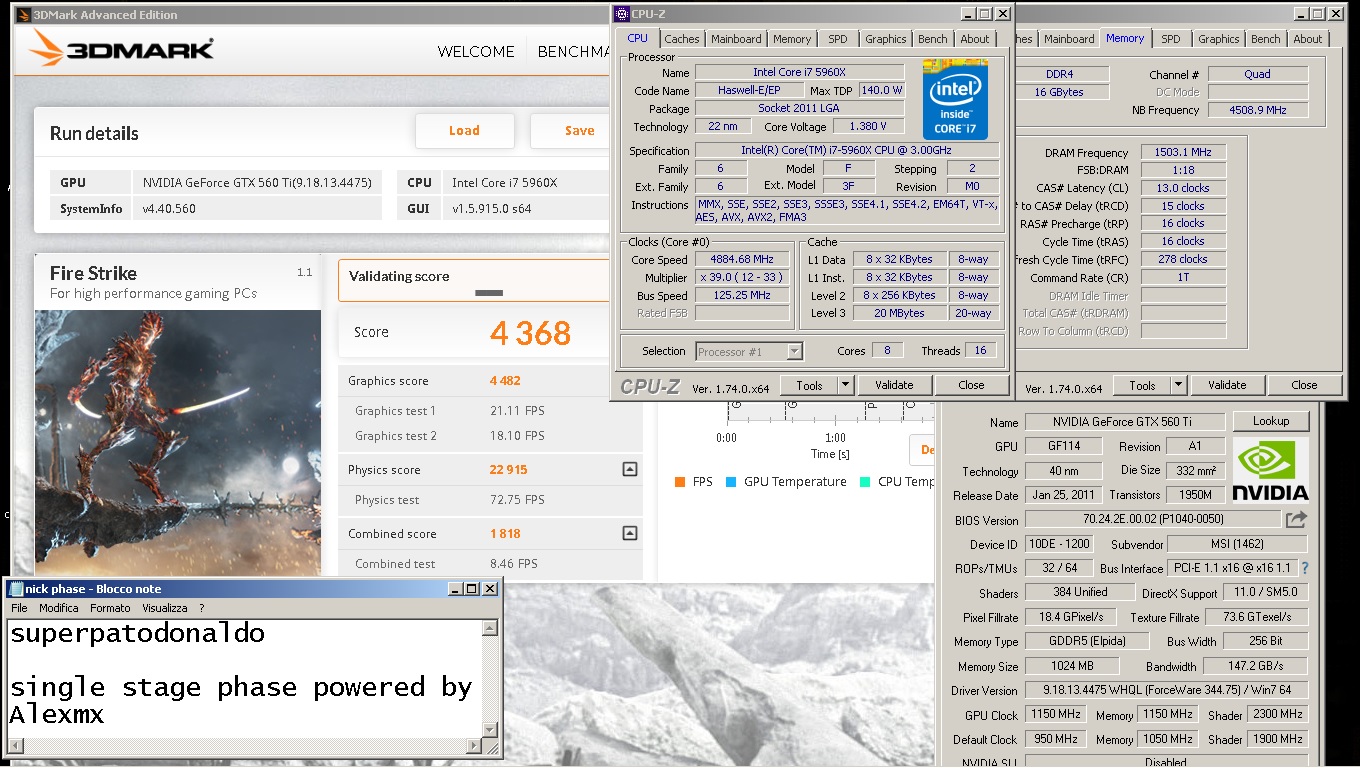1360x768 pixels.
Task: Click the Core Speed 4884.68 MHz field
Action: pos(741,259)
